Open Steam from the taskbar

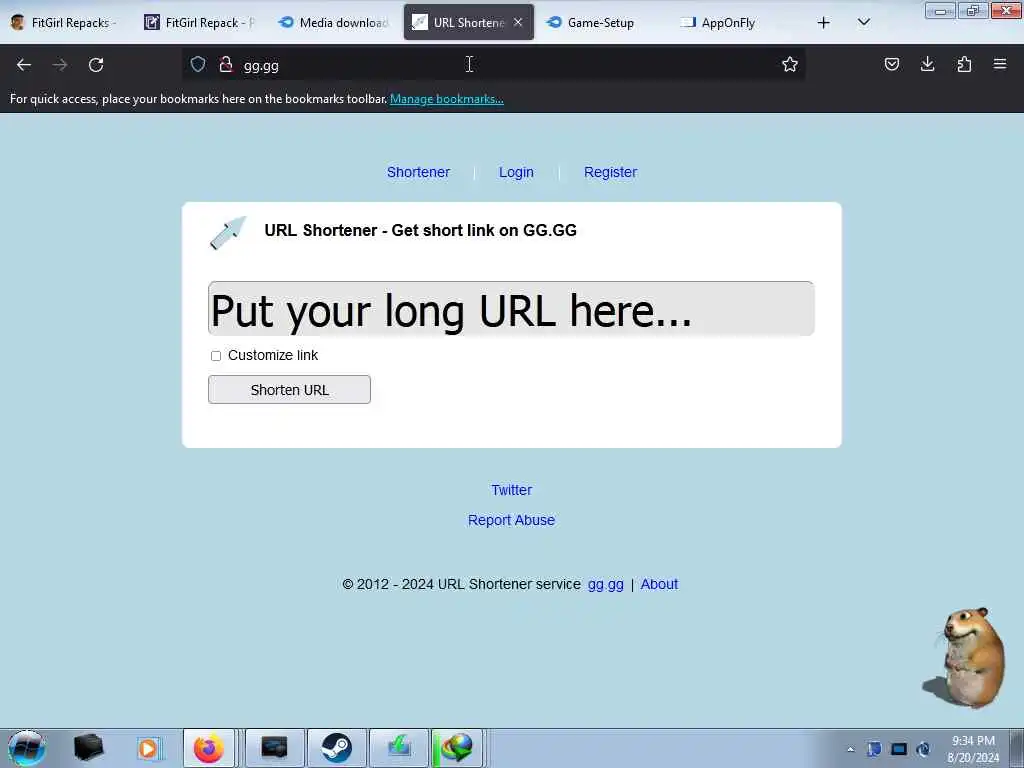(336, 748)
